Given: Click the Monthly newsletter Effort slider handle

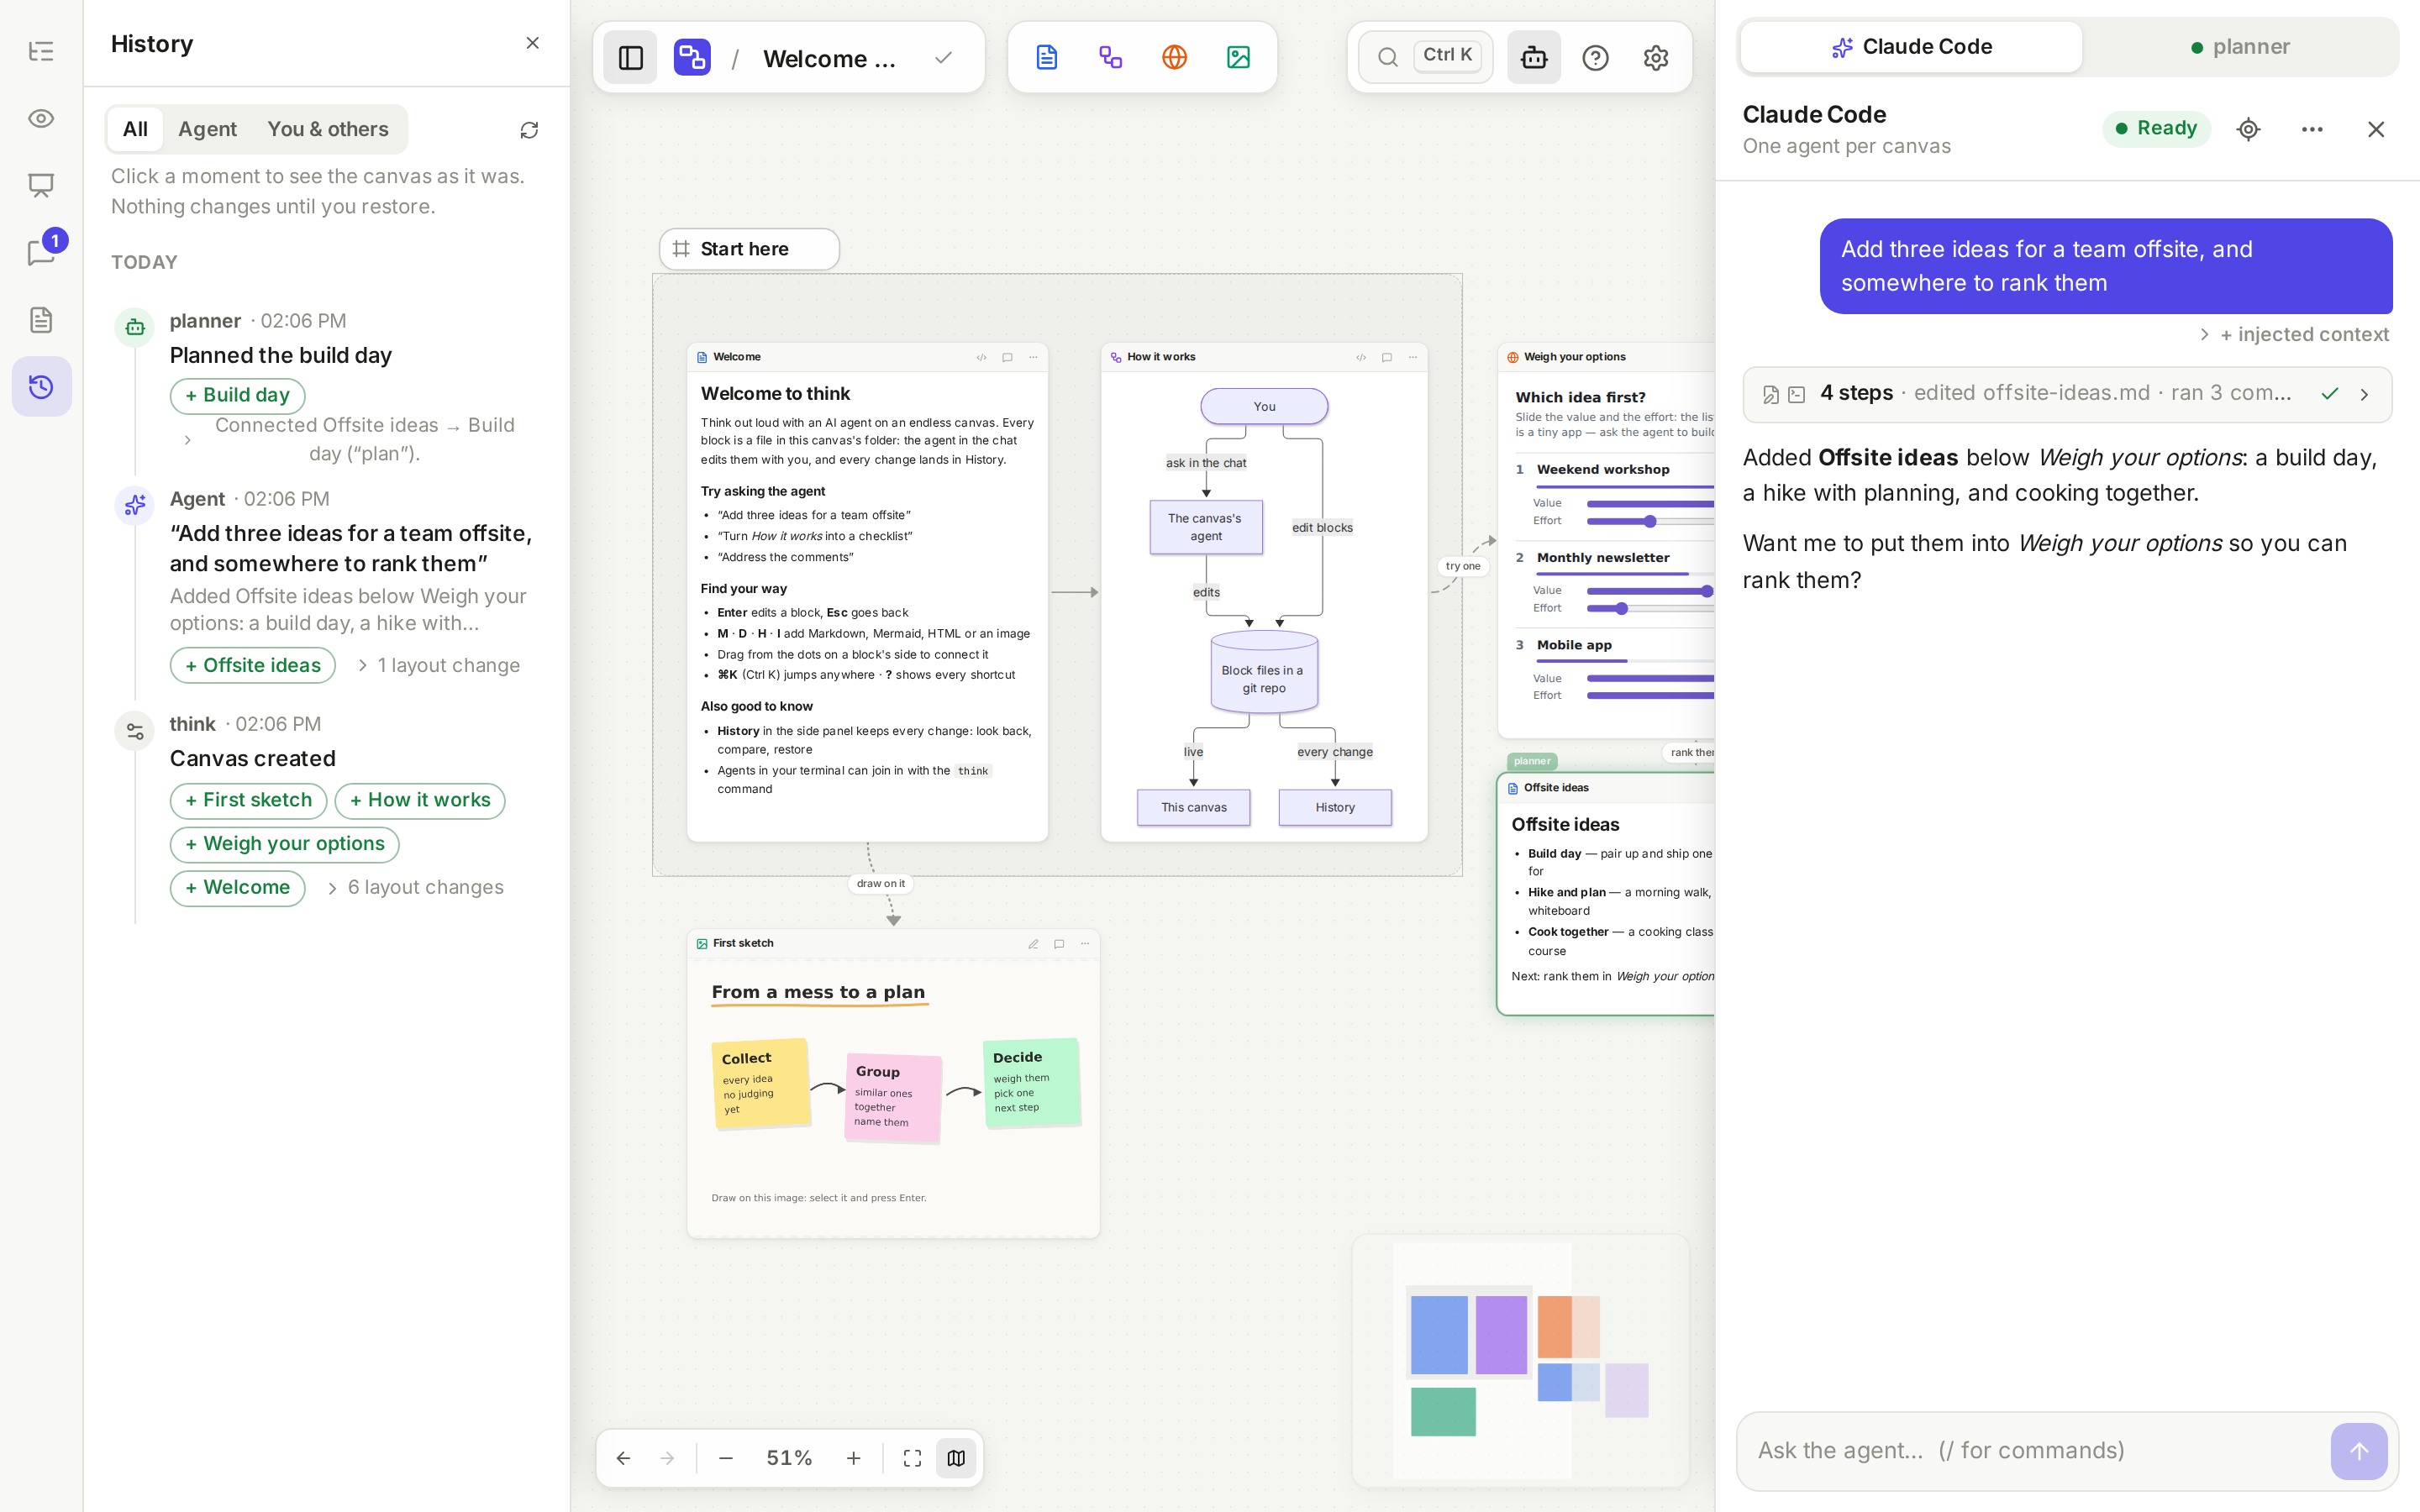Looking at the screenshot, I should point(1622,608).
